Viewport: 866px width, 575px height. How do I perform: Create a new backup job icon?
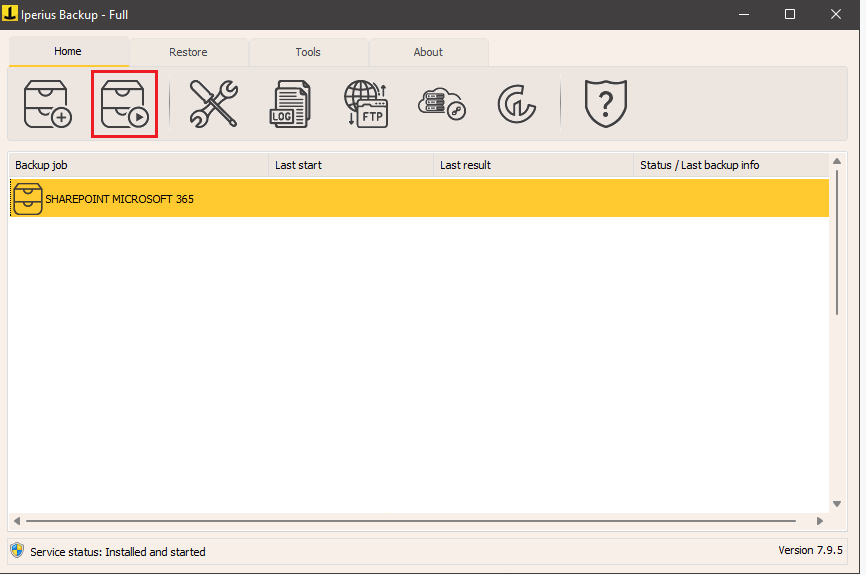click(x=47, y=104)
